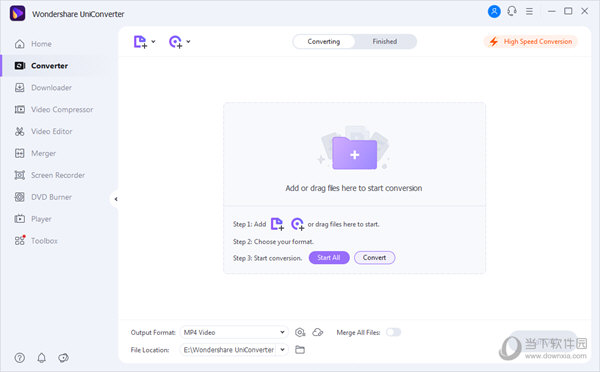600x372 pixels.
Task: Close the UniConverter window
Action: click(x=585, y=11)
